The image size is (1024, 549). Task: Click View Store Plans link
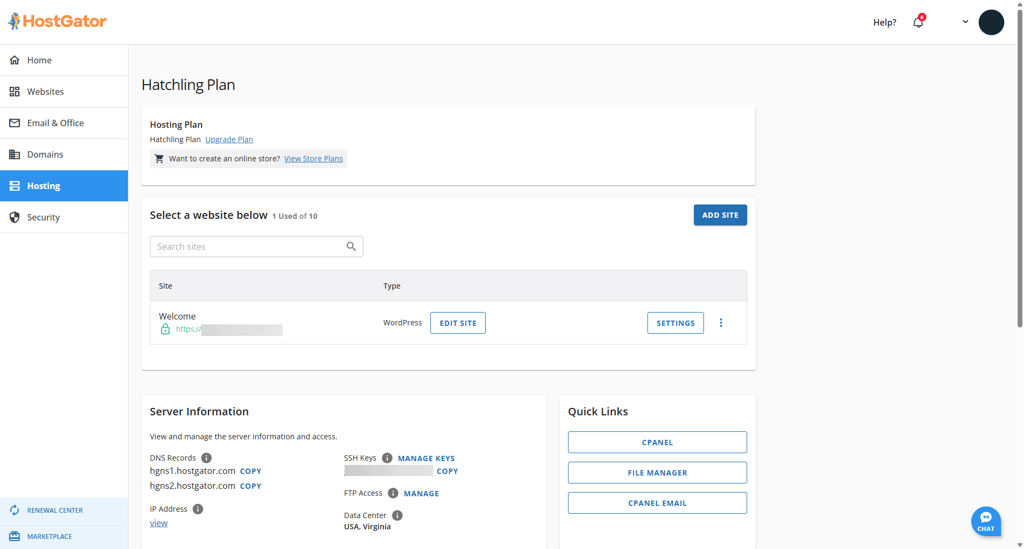pyautogui.click(x=313, y=159)
